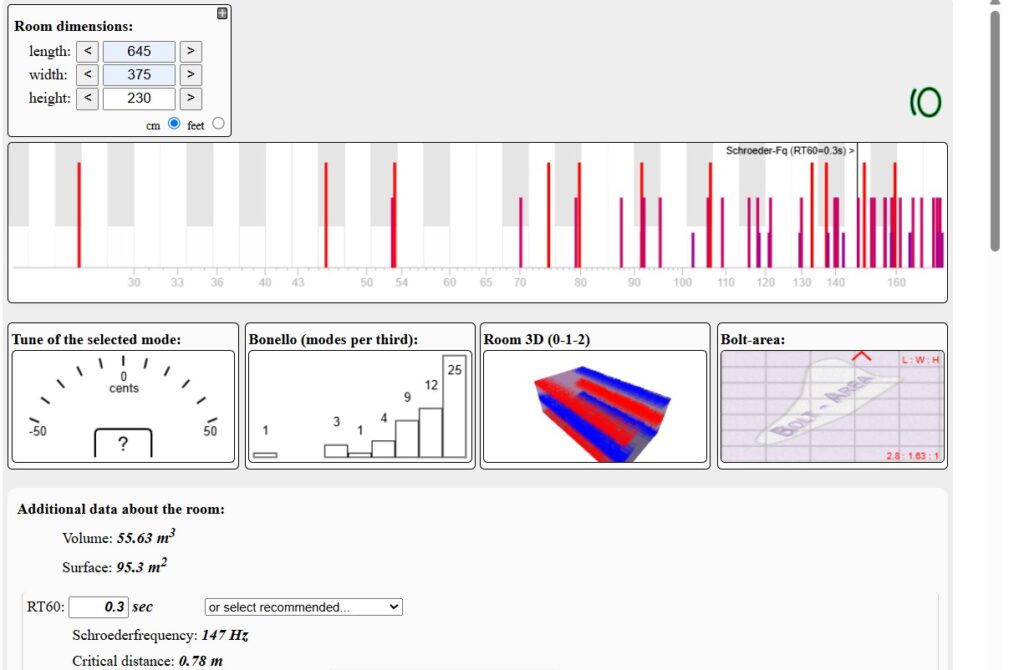Click the question mark note box
The width and height of the screenshot is (1024, 670).
[123, 443]
